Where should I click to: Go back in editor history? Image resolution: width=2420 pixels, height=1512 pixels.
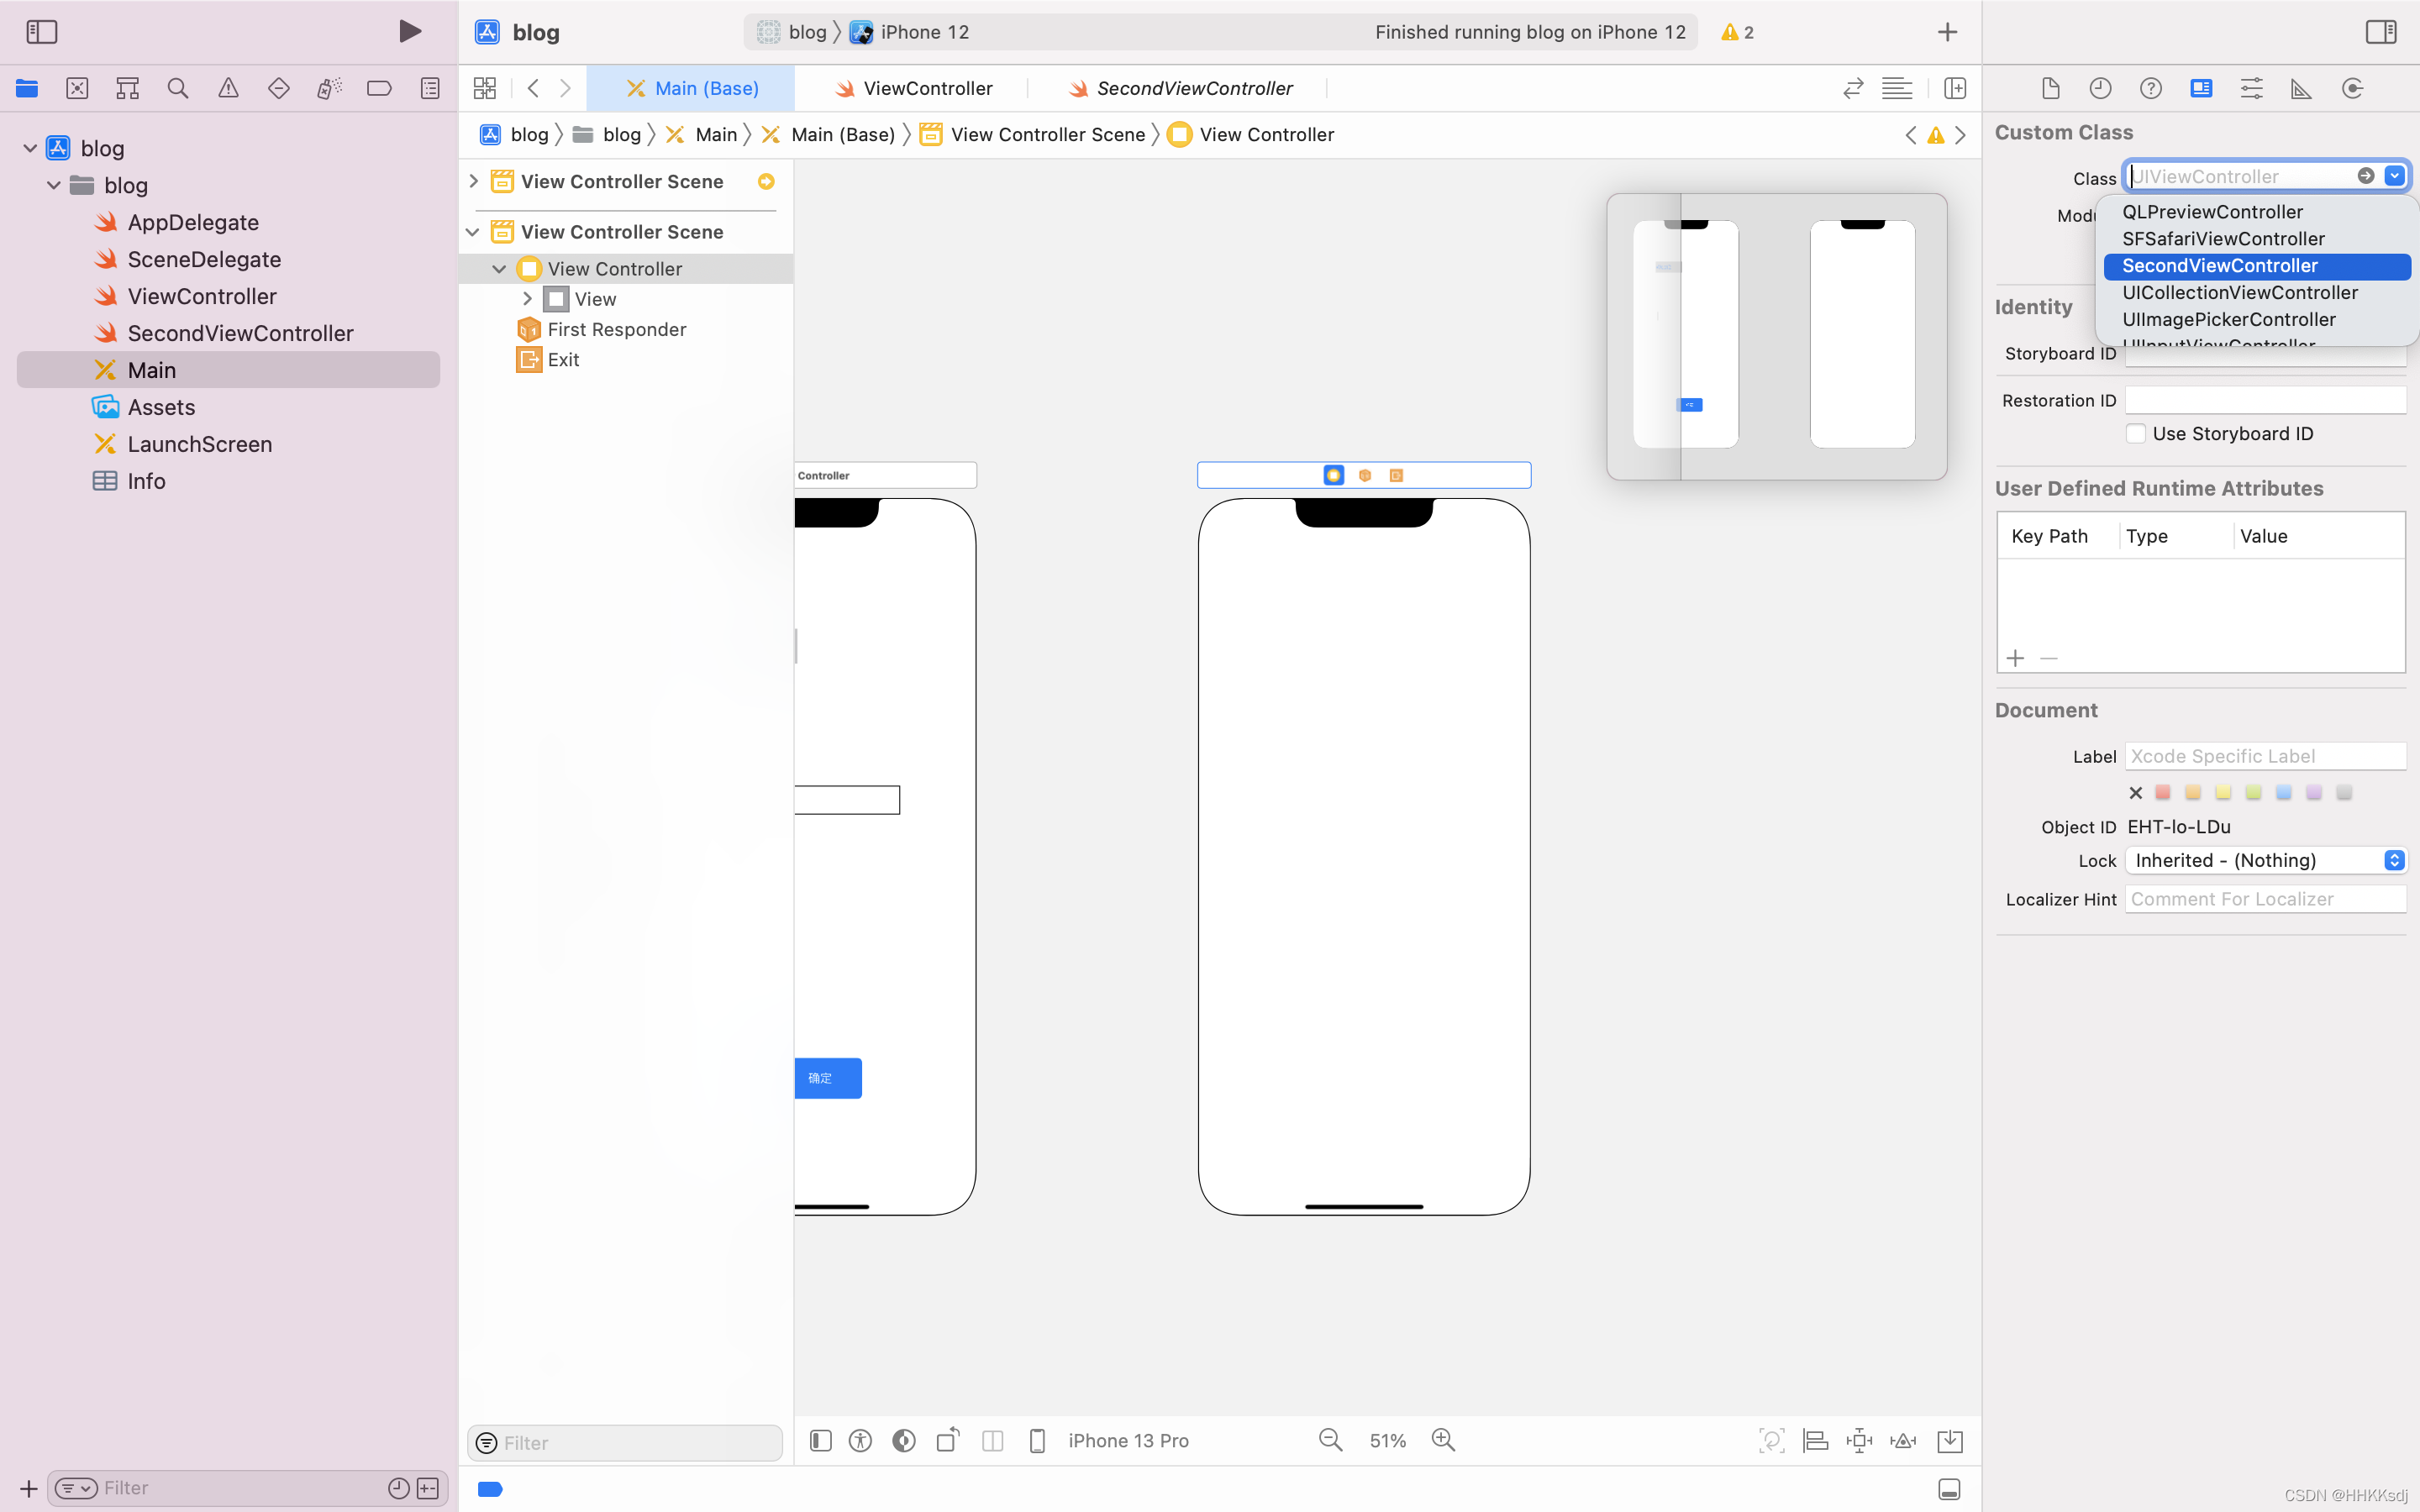(x=533, y=88)
